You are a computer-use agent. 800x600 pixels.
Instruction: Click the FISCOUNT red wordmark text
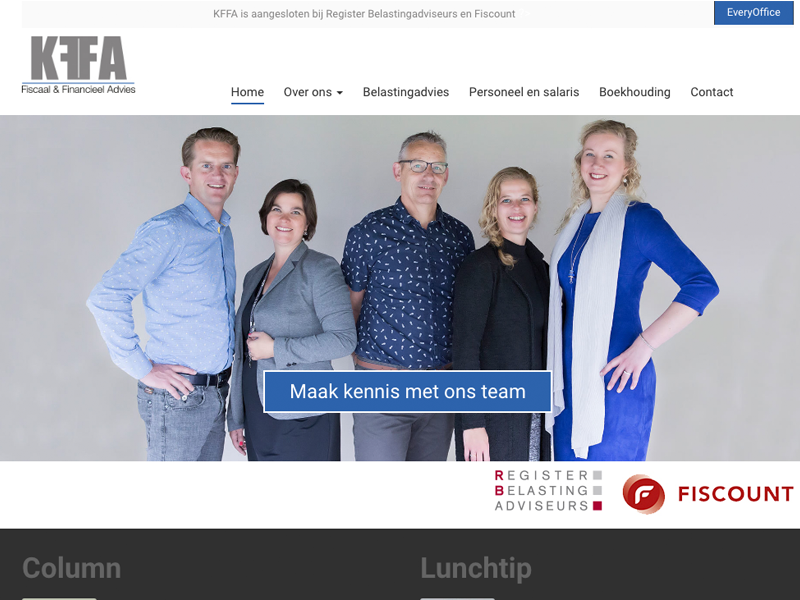coord(735,494)
